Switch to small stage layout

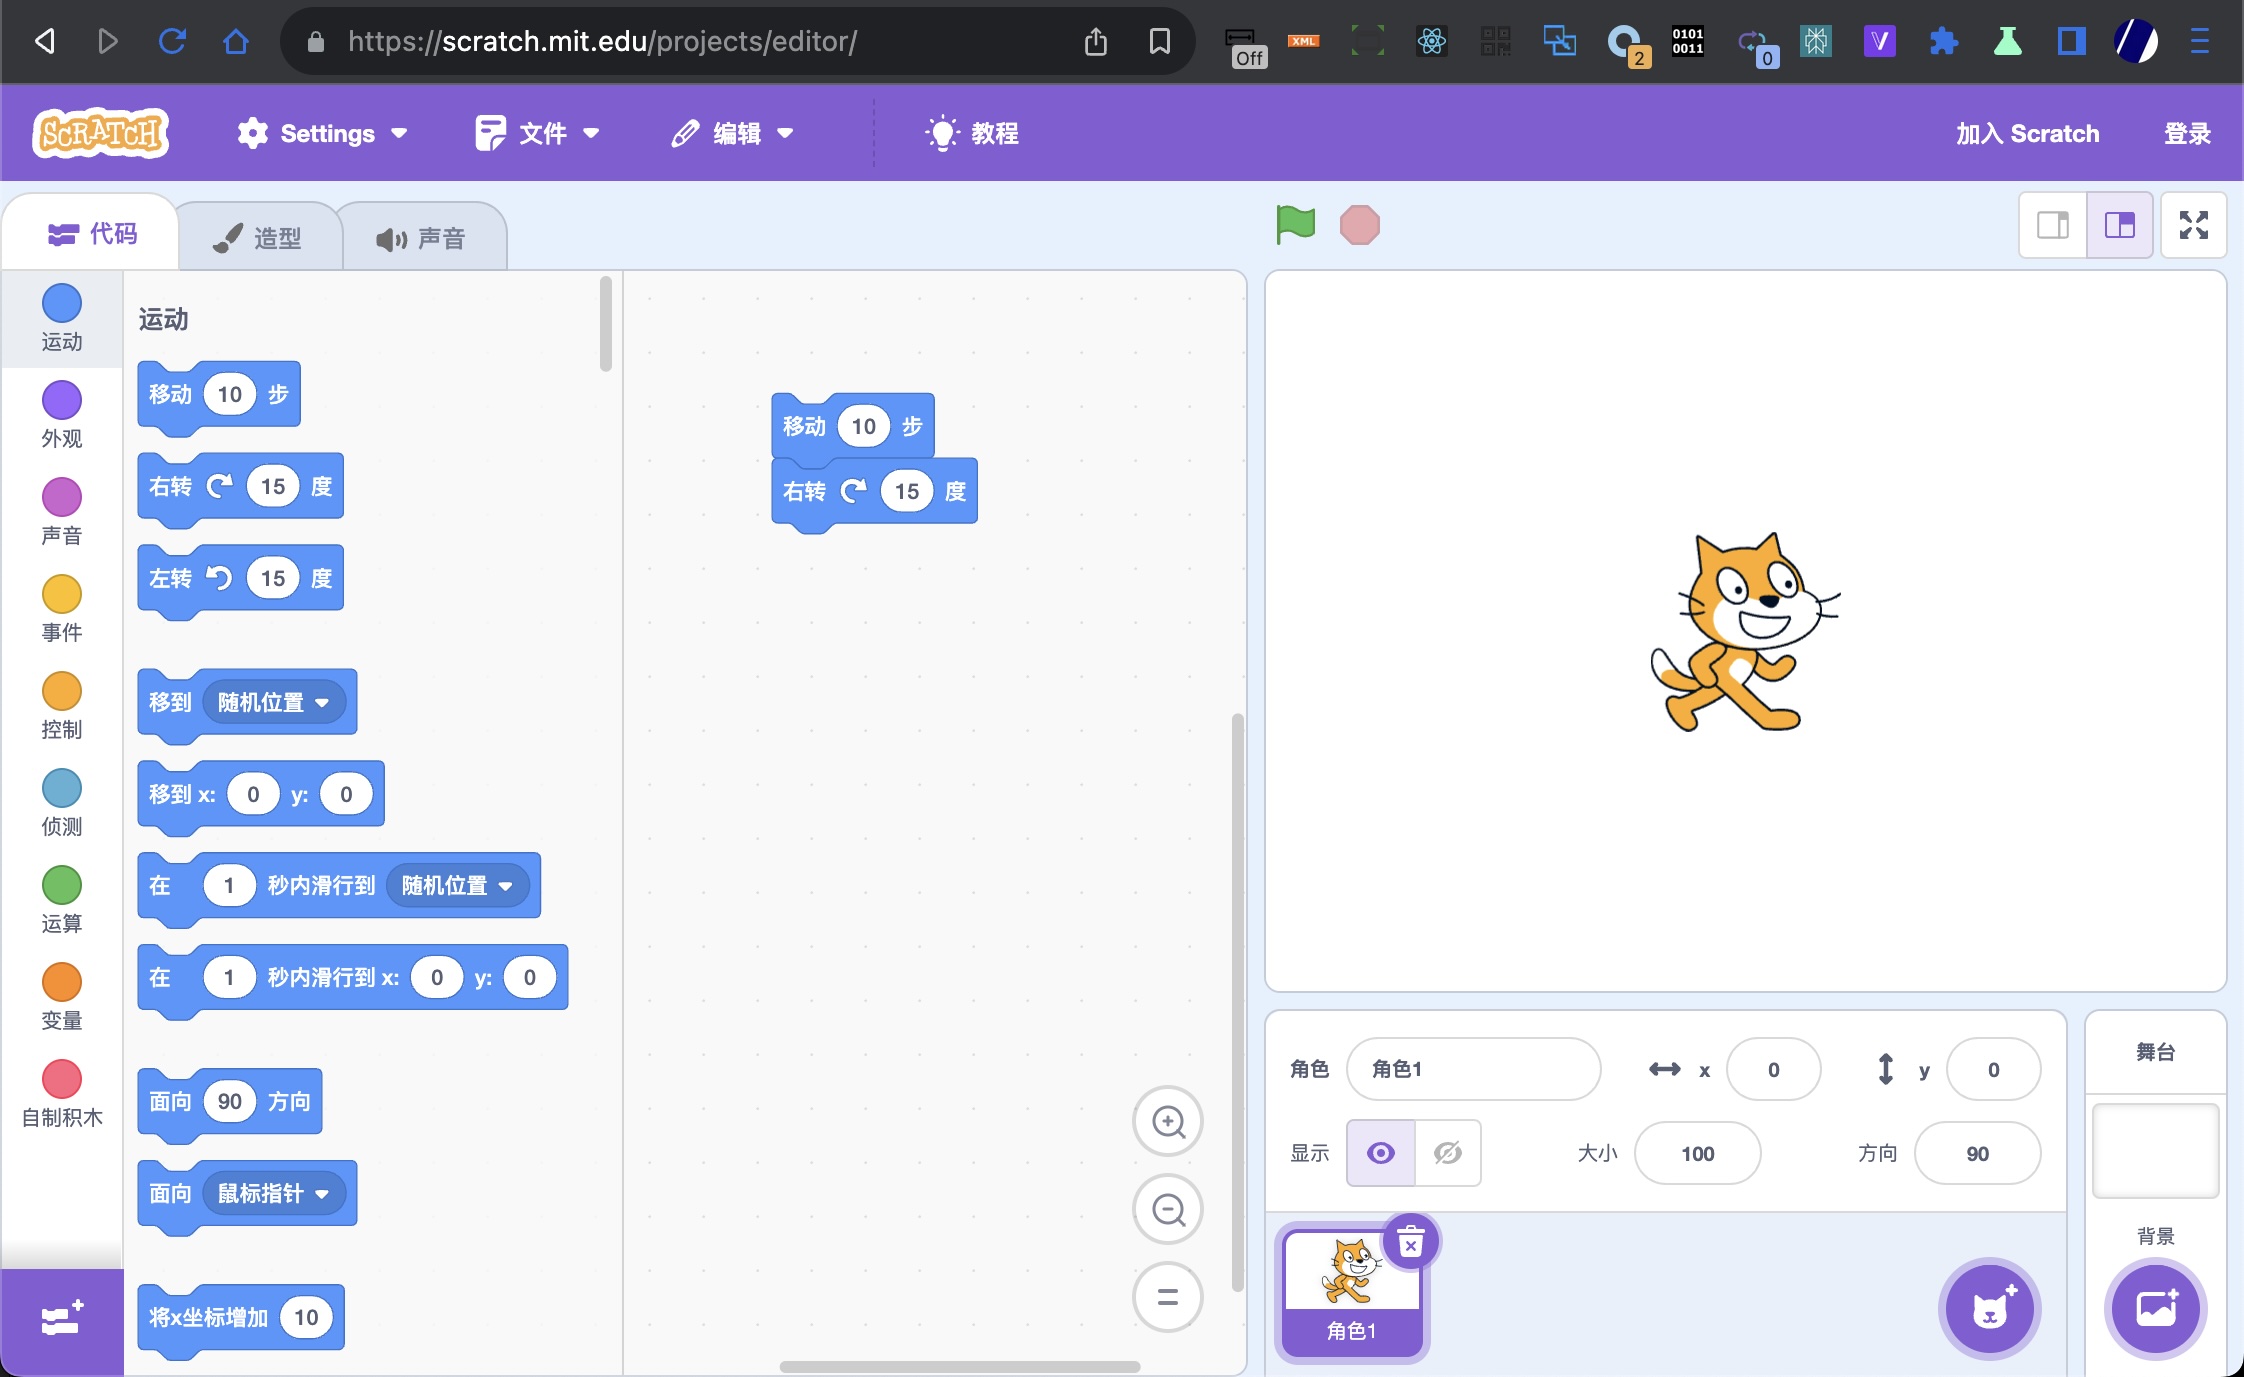point(2053,225)
